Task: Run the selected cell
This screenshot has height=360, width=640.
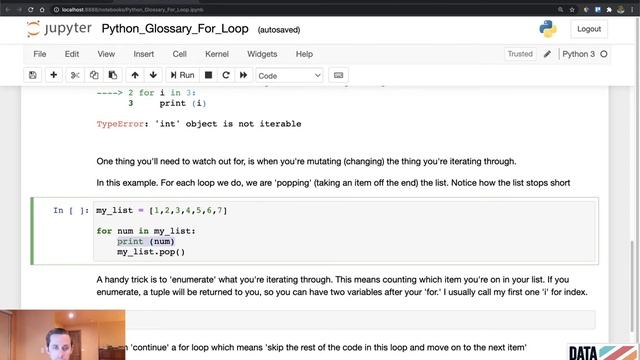Action: click(182, 75)
